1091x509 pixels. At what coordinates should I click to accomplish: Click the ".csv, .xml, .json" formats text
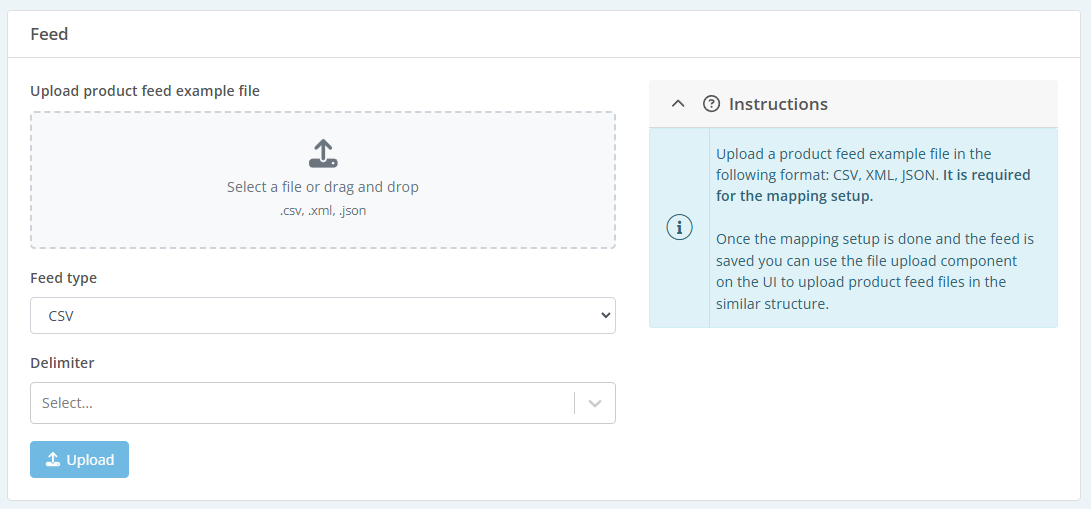(x=323, y=211)
